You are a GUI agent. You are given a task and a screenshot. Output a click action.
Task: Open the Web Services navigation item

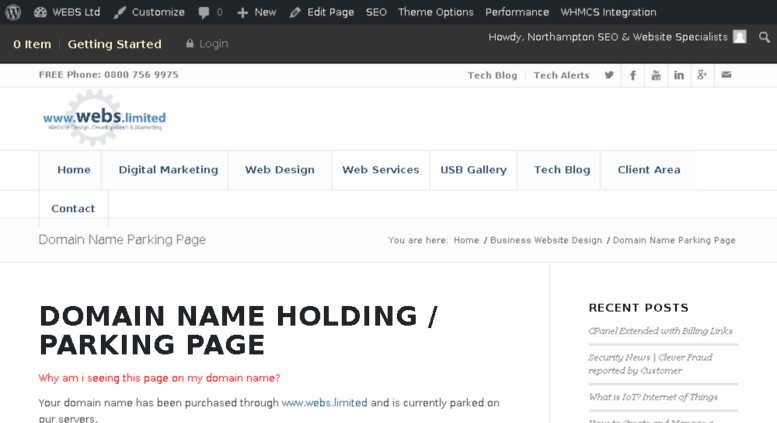[381, 170]
